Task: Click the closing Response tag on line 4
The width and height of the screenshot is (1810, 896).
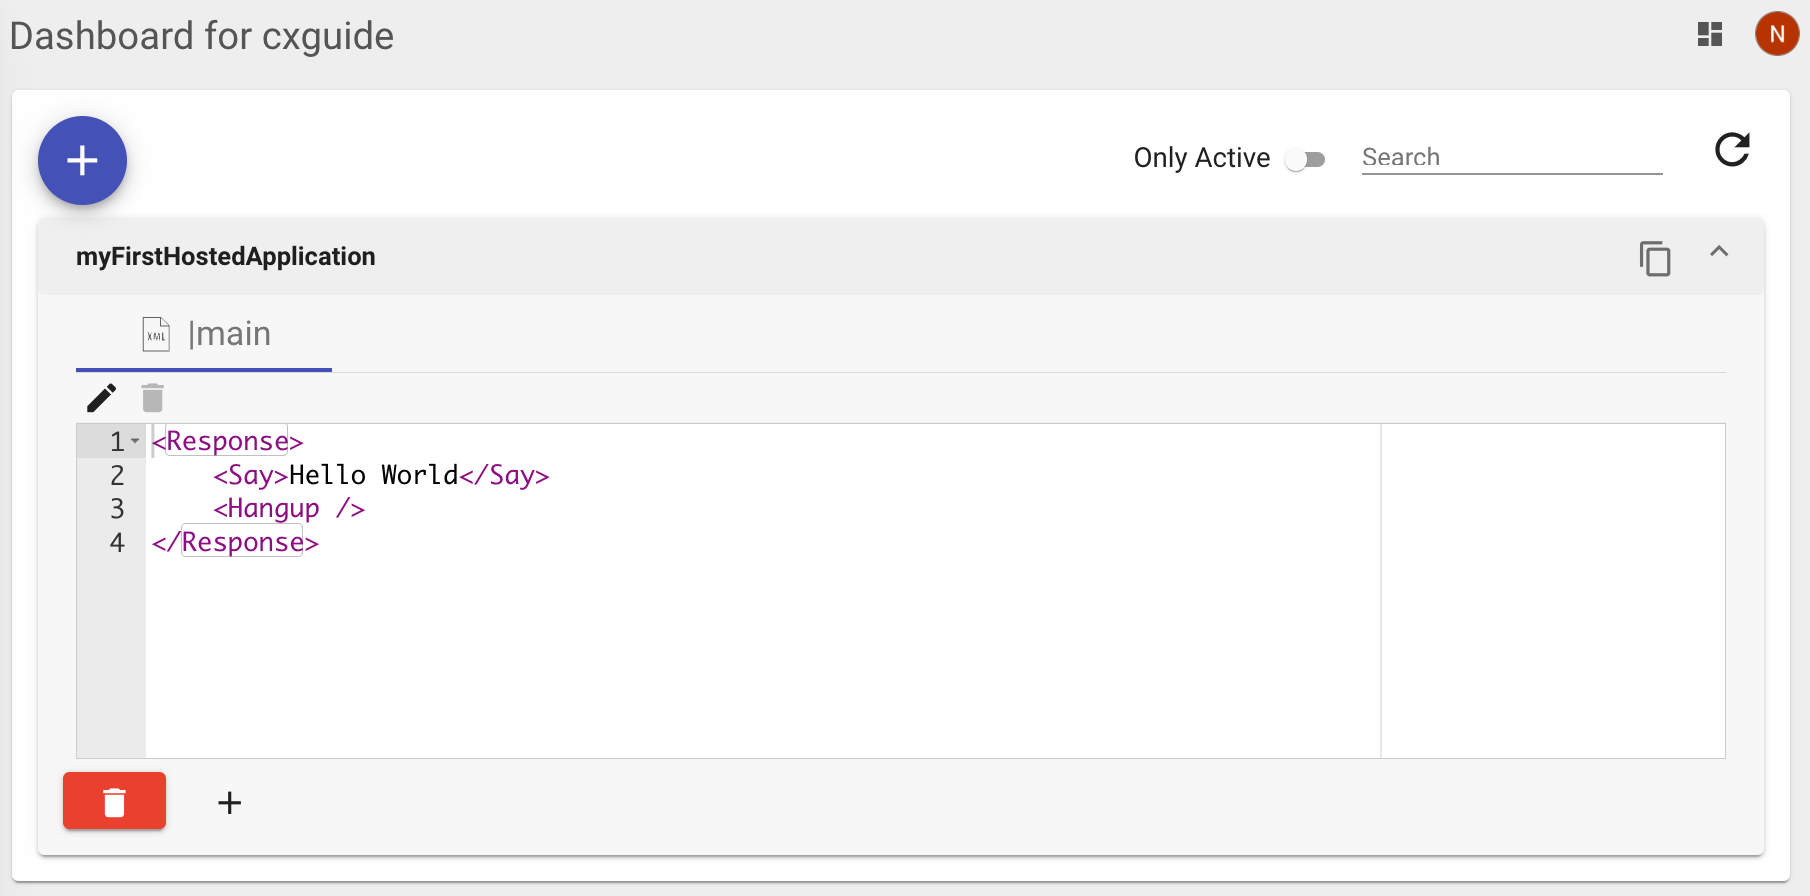Action: [236, 543]
